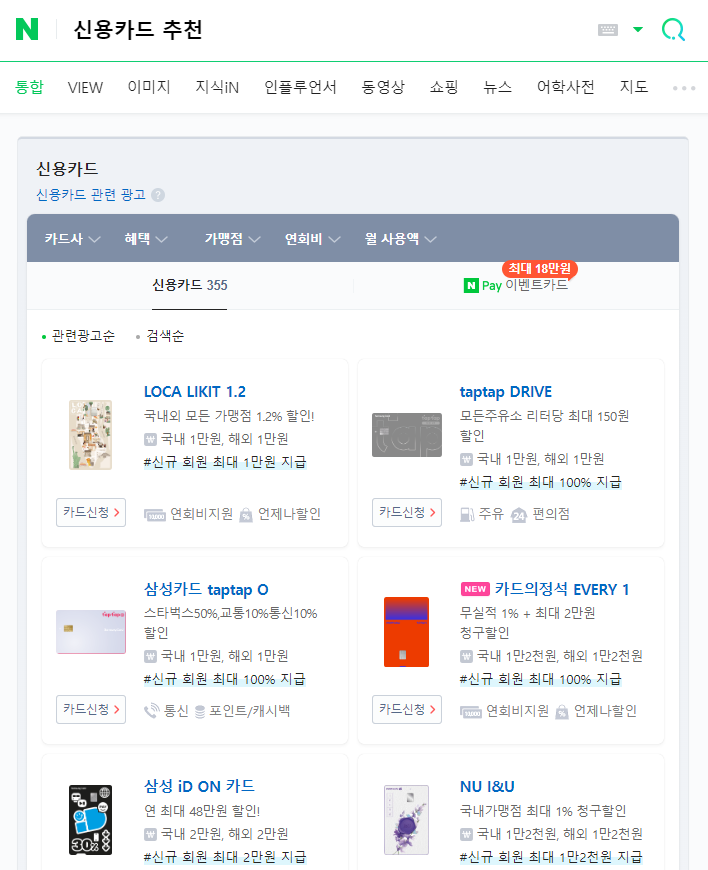Select the 신용카드 355 tab
Image resolution: width=708 pixels, height=870 pixels.
(x=190, y=285)
